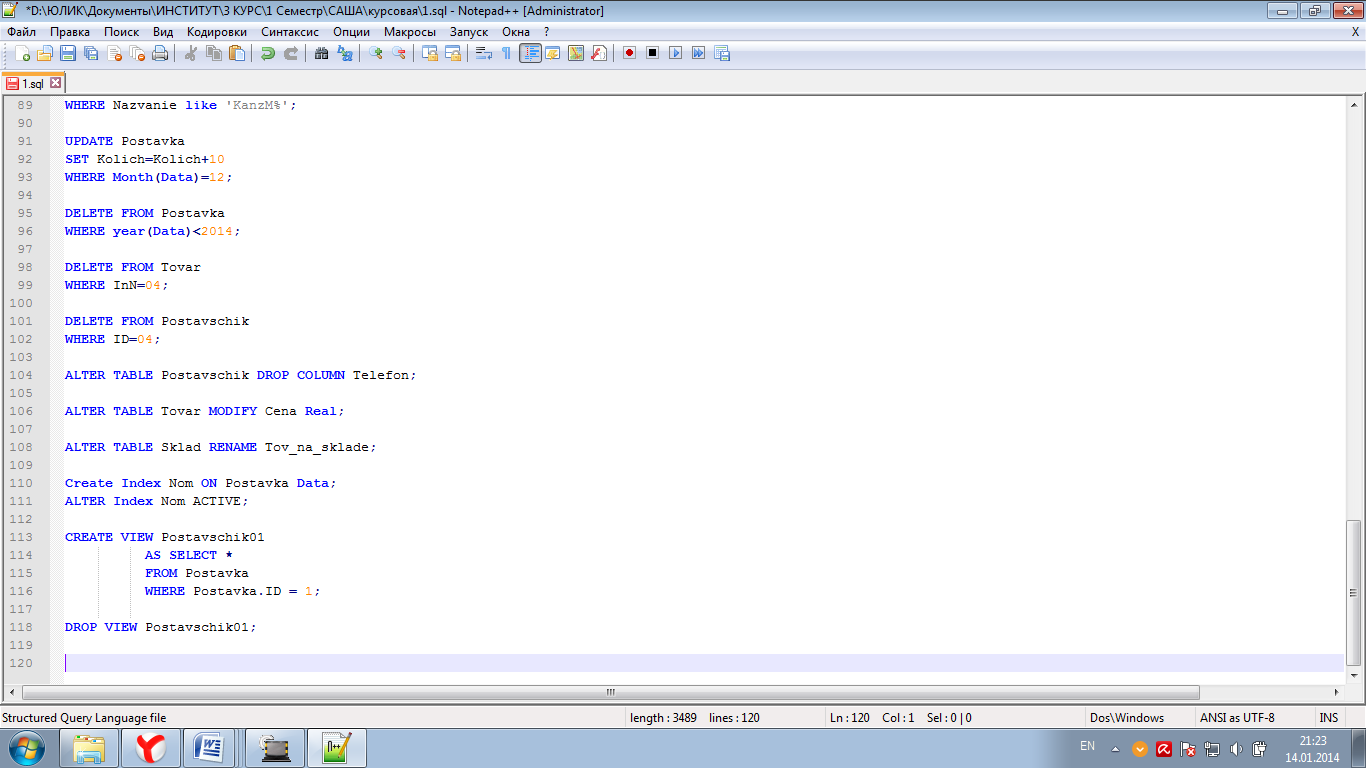Screen dimensions: 1366x768
Task: Open Find using the binoculars icon
Action: [x=321, y=53]
